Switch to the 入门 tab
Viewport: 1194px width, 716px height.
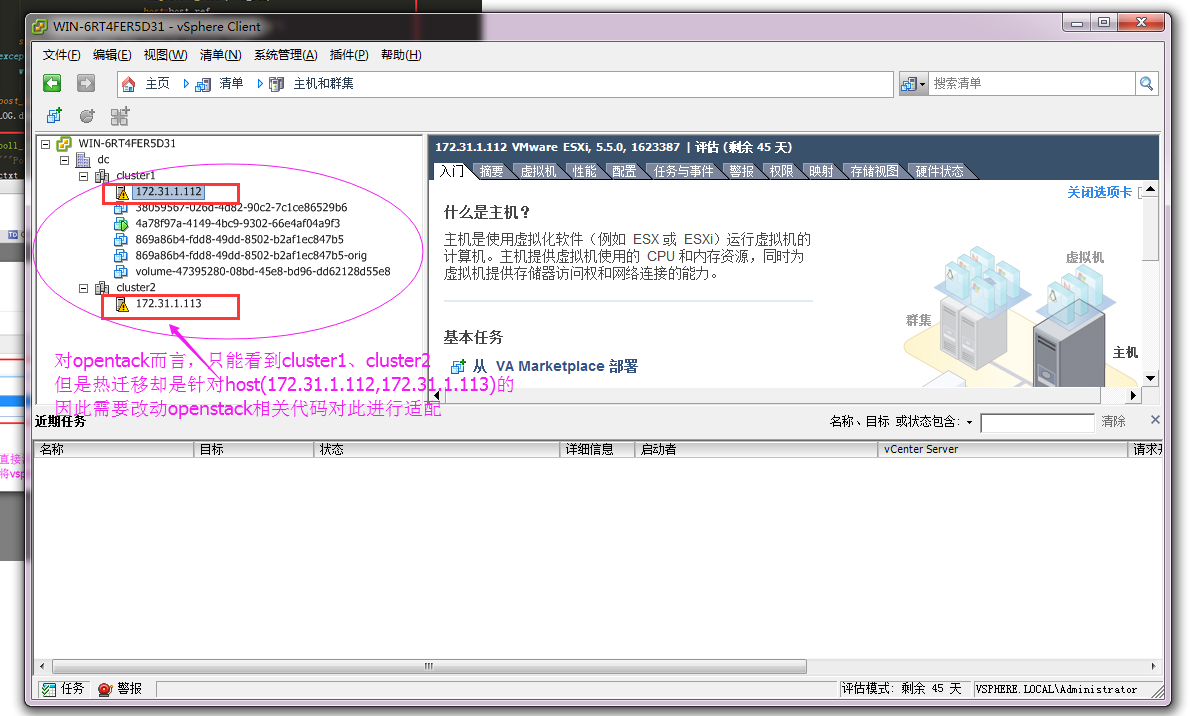(452, 171)
